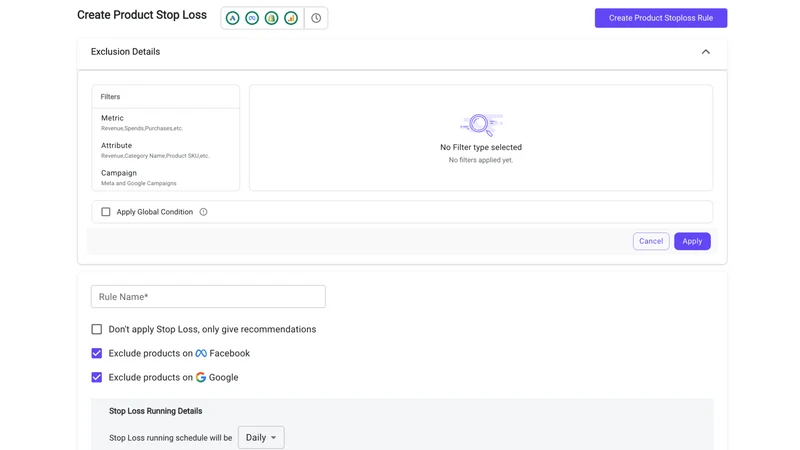Uncheck Exclude products on Facebook

point(96,353)
